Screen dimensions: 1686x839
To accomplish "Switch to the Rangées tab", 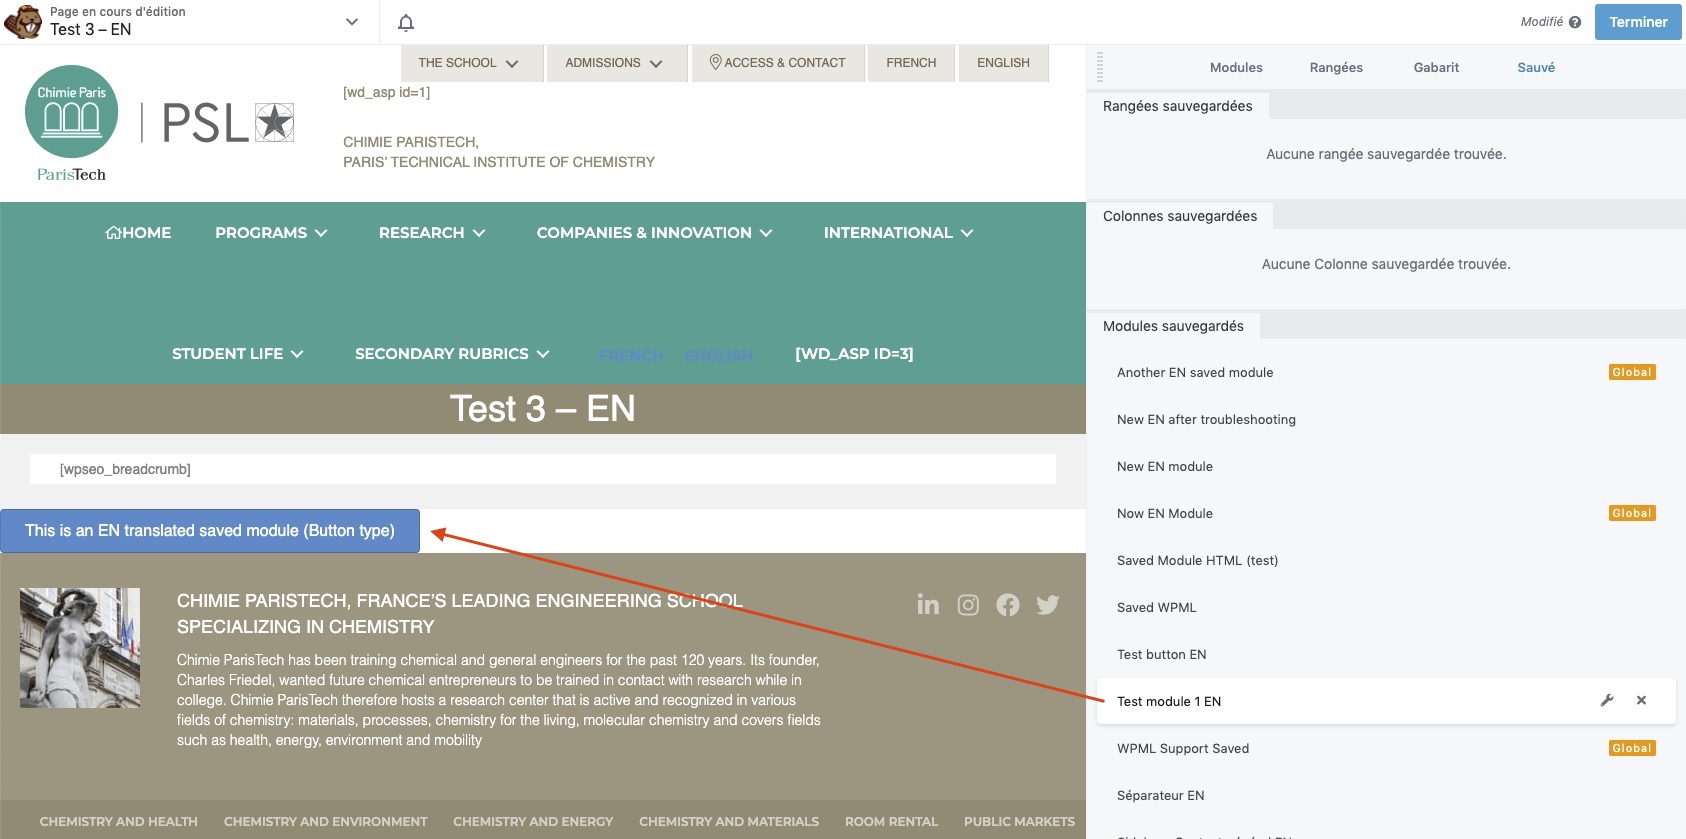I will point(1336,68).
